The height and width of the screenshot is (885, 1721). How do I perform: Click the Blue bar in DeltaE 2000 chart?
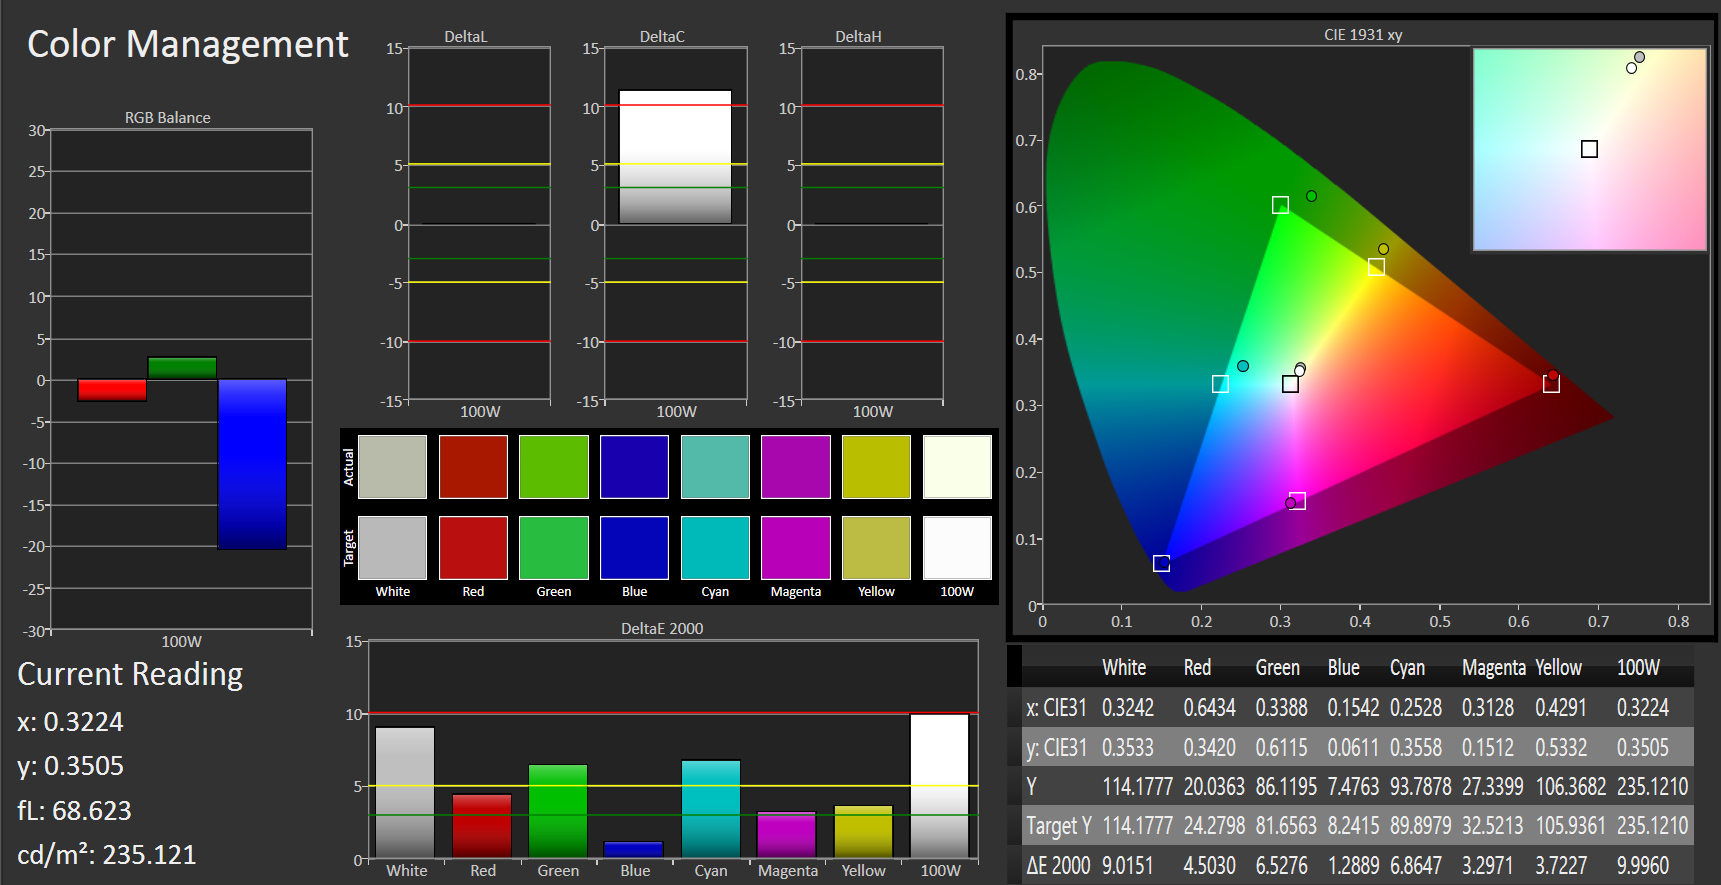tap(634, 849)
